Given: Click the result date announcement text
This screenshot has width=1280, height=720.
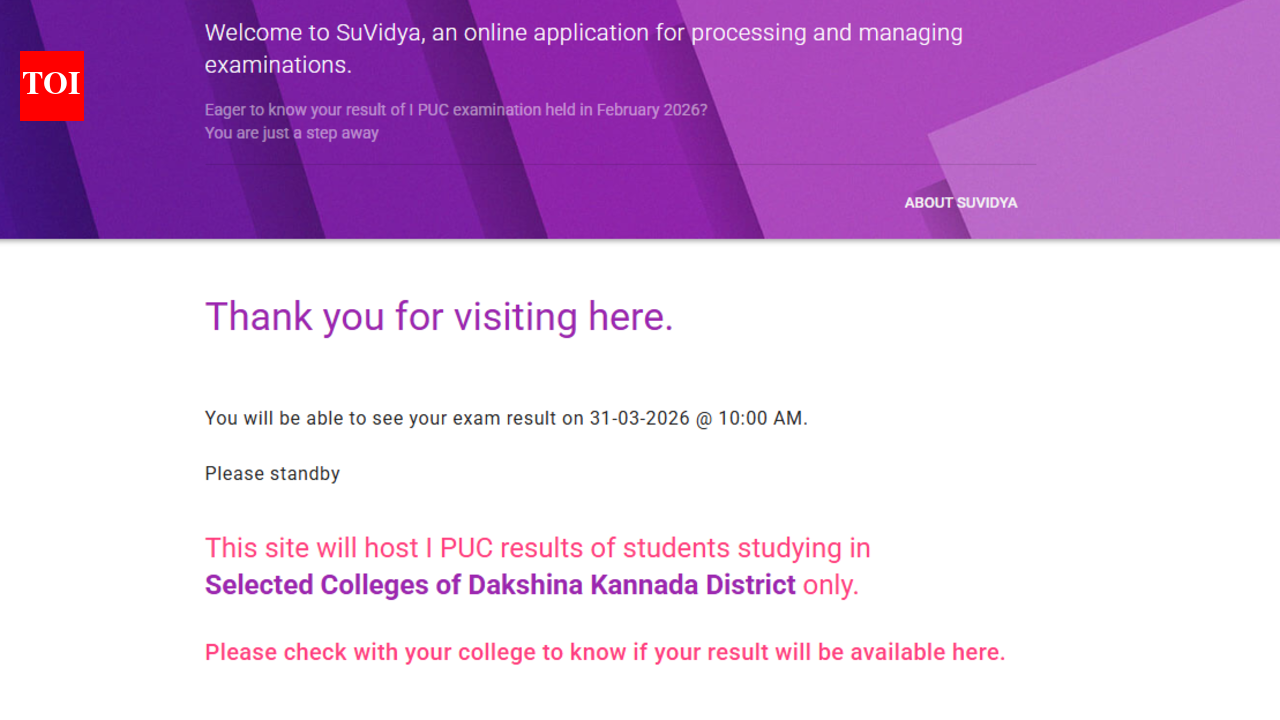Looking at the screenshot, I should pos(505,418).
